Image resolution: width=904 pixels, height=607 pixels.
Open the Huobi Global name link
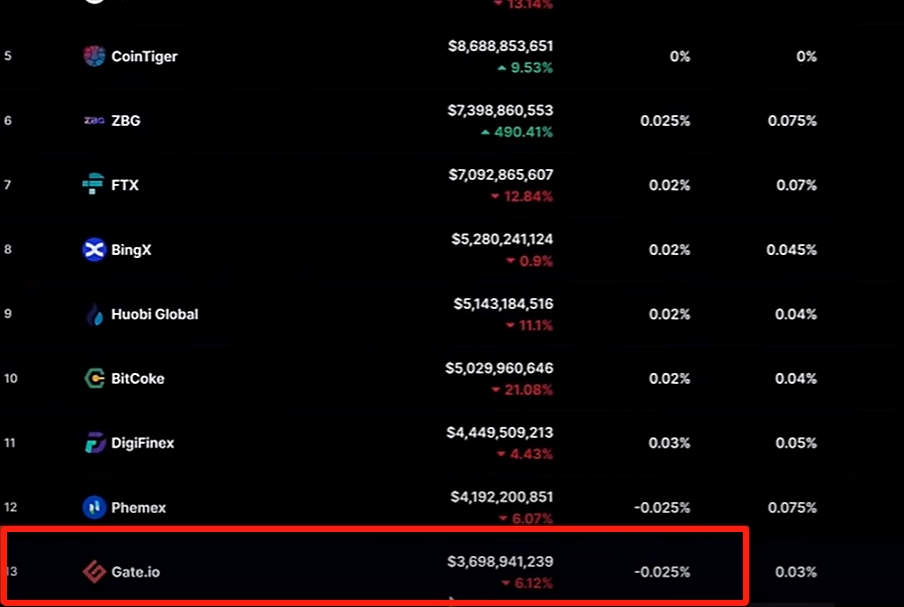tap(155, 314)
